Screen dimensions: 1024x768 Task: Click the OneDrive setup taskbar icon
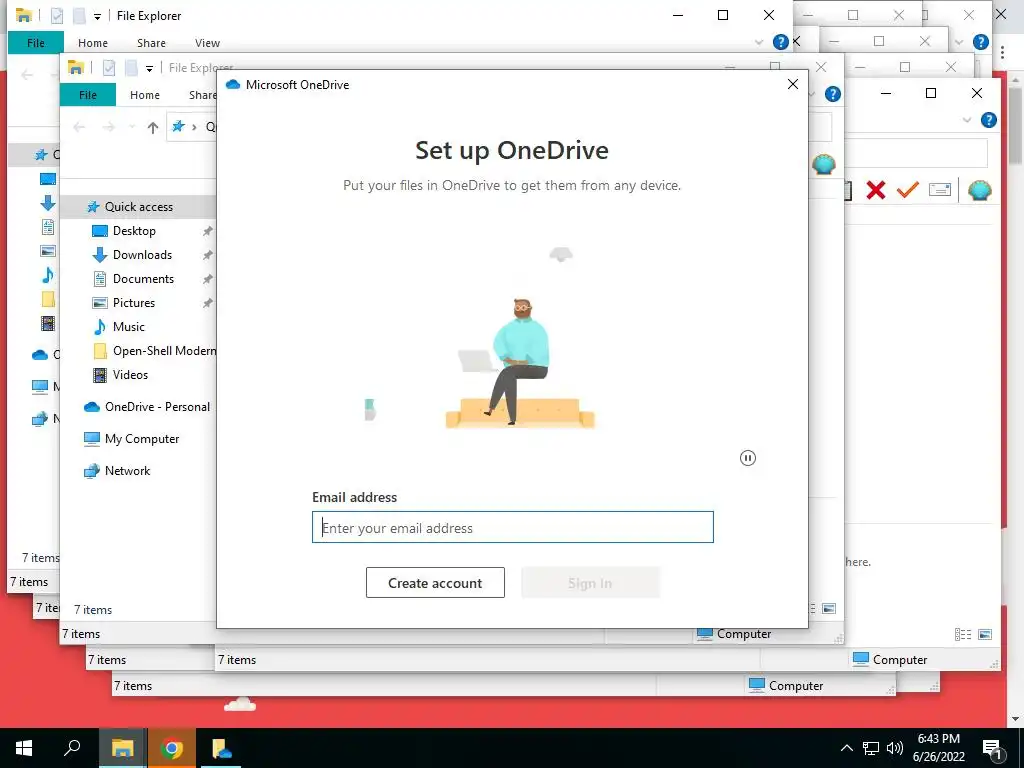pos(221,748)
